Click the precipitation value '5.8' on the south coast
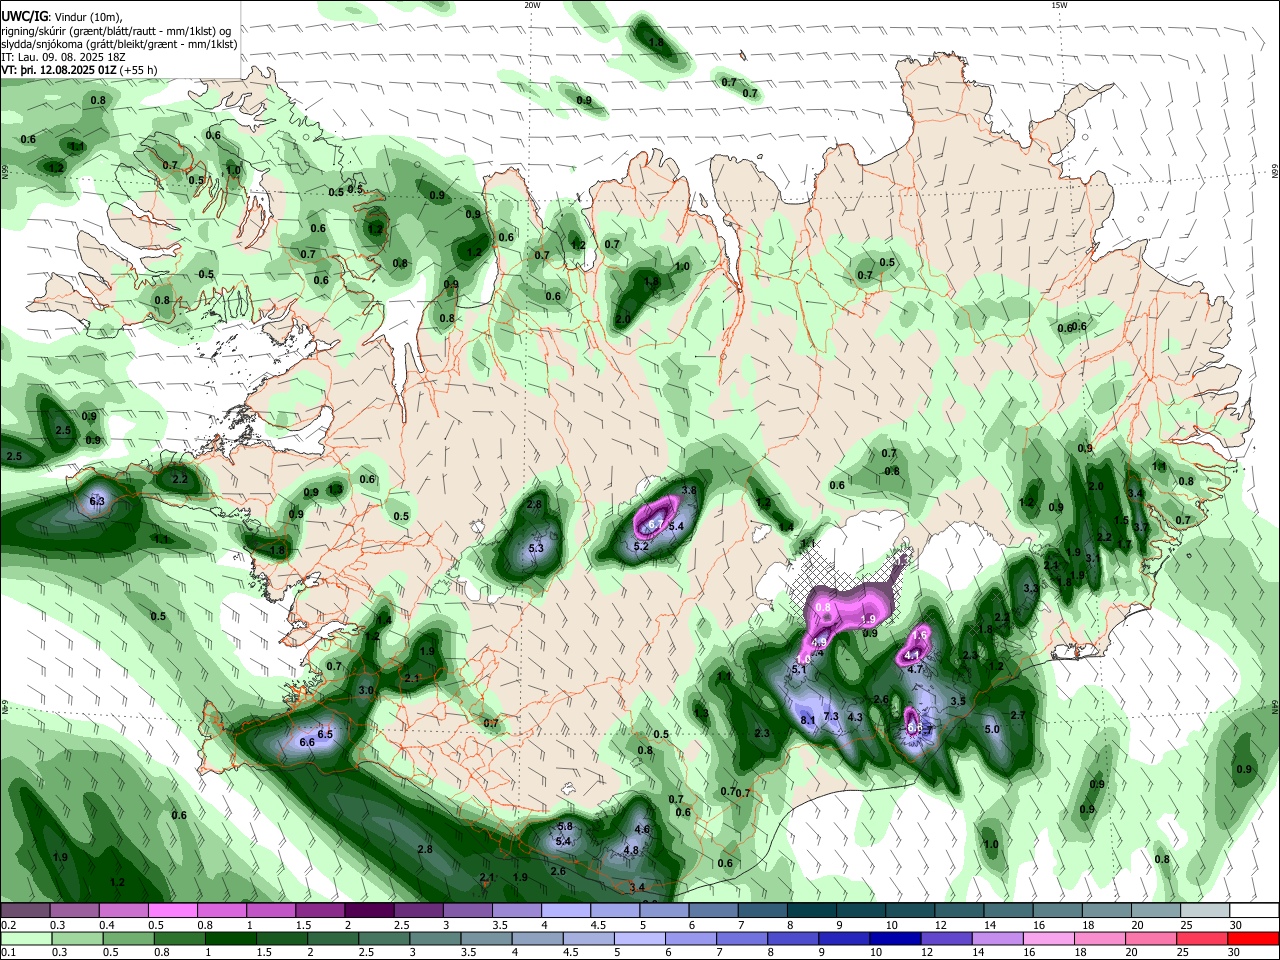The image size is (1280, 960). coord(565,826)
